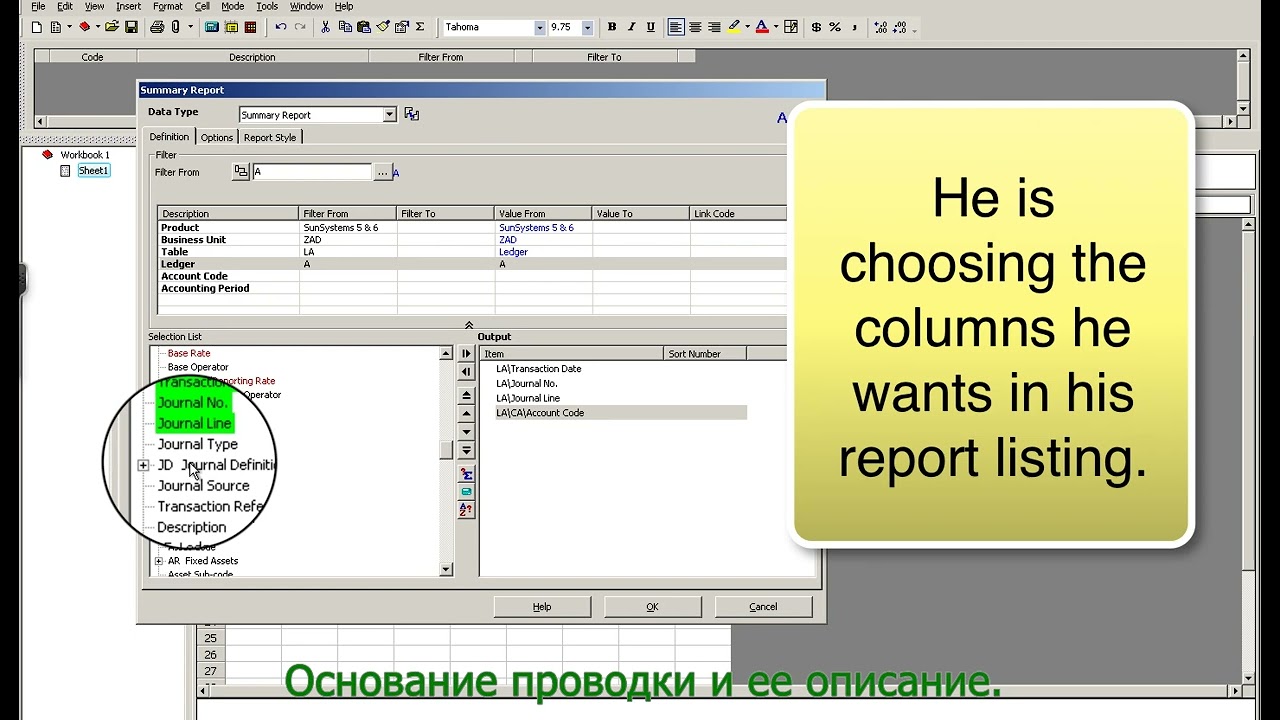Apply currency dollar format
The image size is (1280, 720).
tap(816, 27)
